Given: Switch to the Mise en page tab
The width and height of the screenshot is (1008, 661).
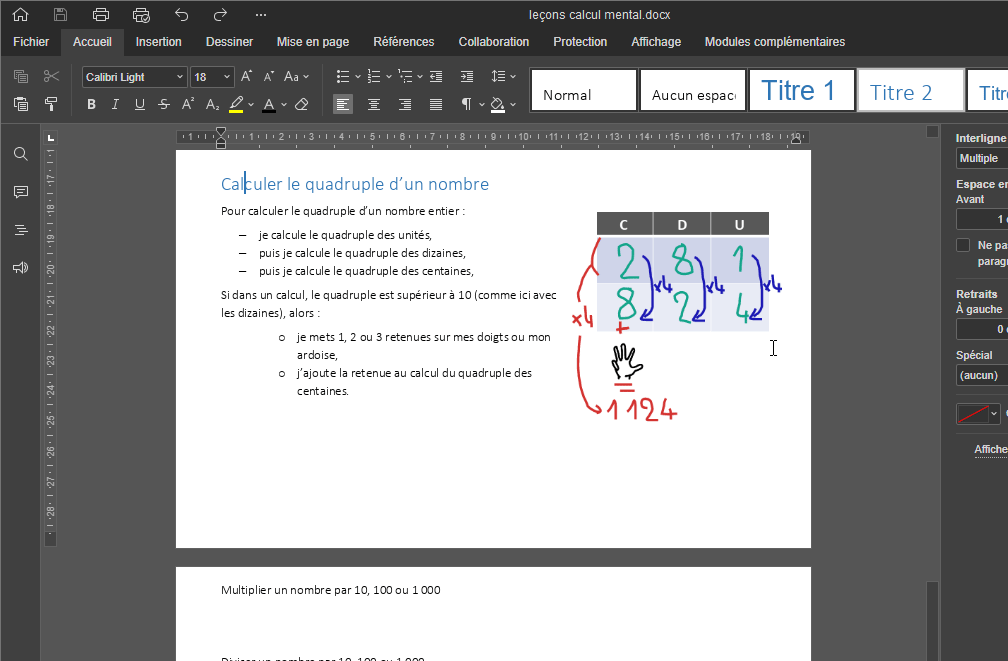Looking at the screenshot, I should tap(312, 42).
